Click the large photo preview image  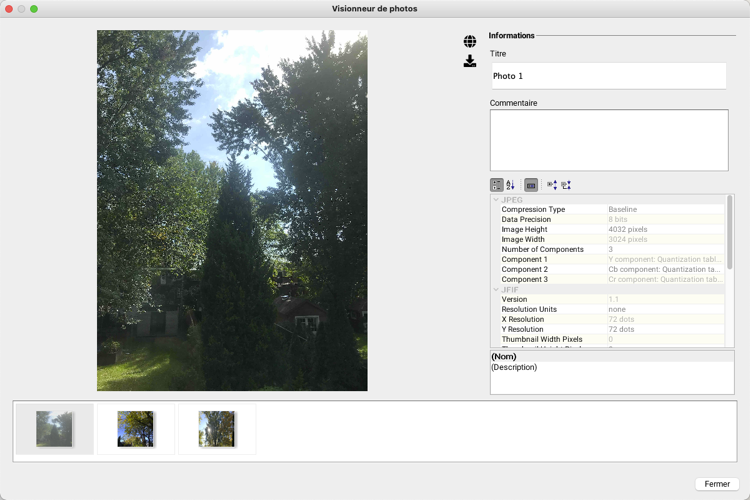pyautogui.click(x=232, y=210)
